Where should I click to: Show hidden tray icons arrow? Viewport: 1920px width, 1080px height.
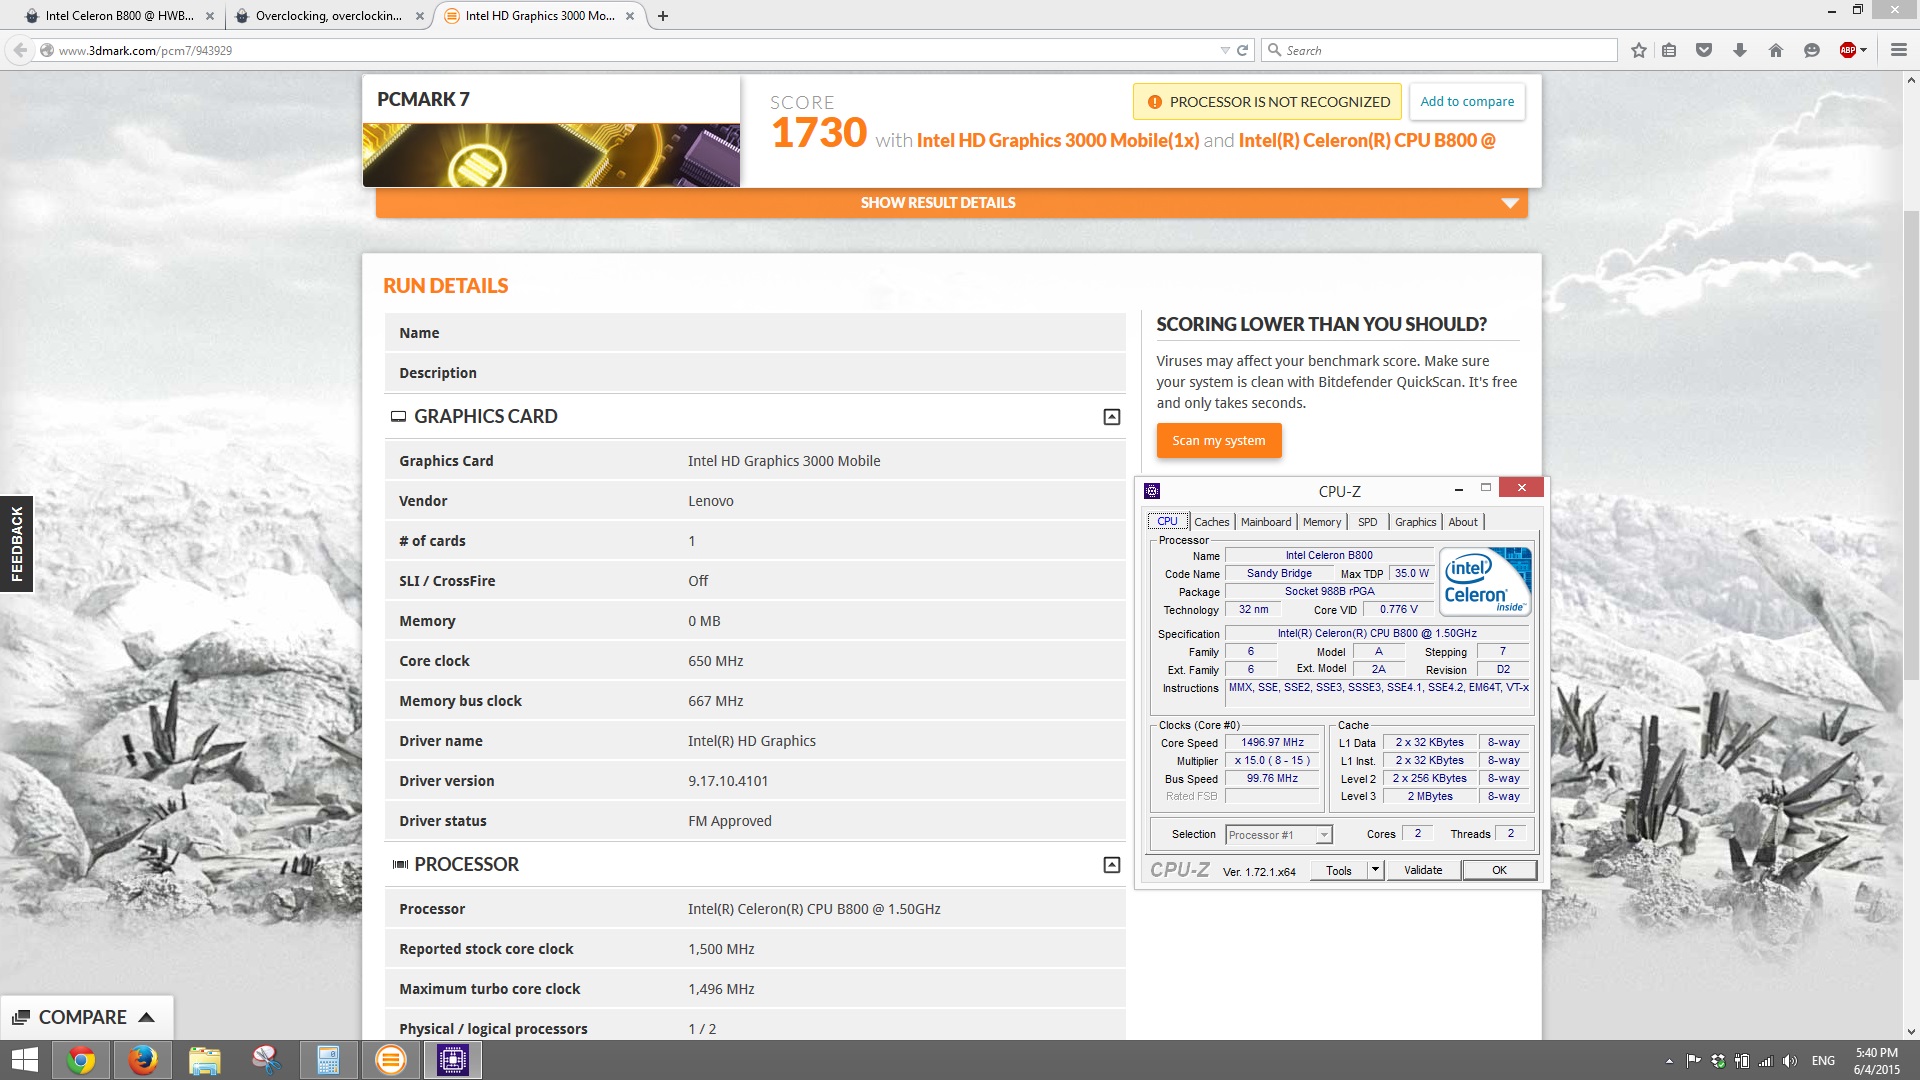tap(1669, 1061)
